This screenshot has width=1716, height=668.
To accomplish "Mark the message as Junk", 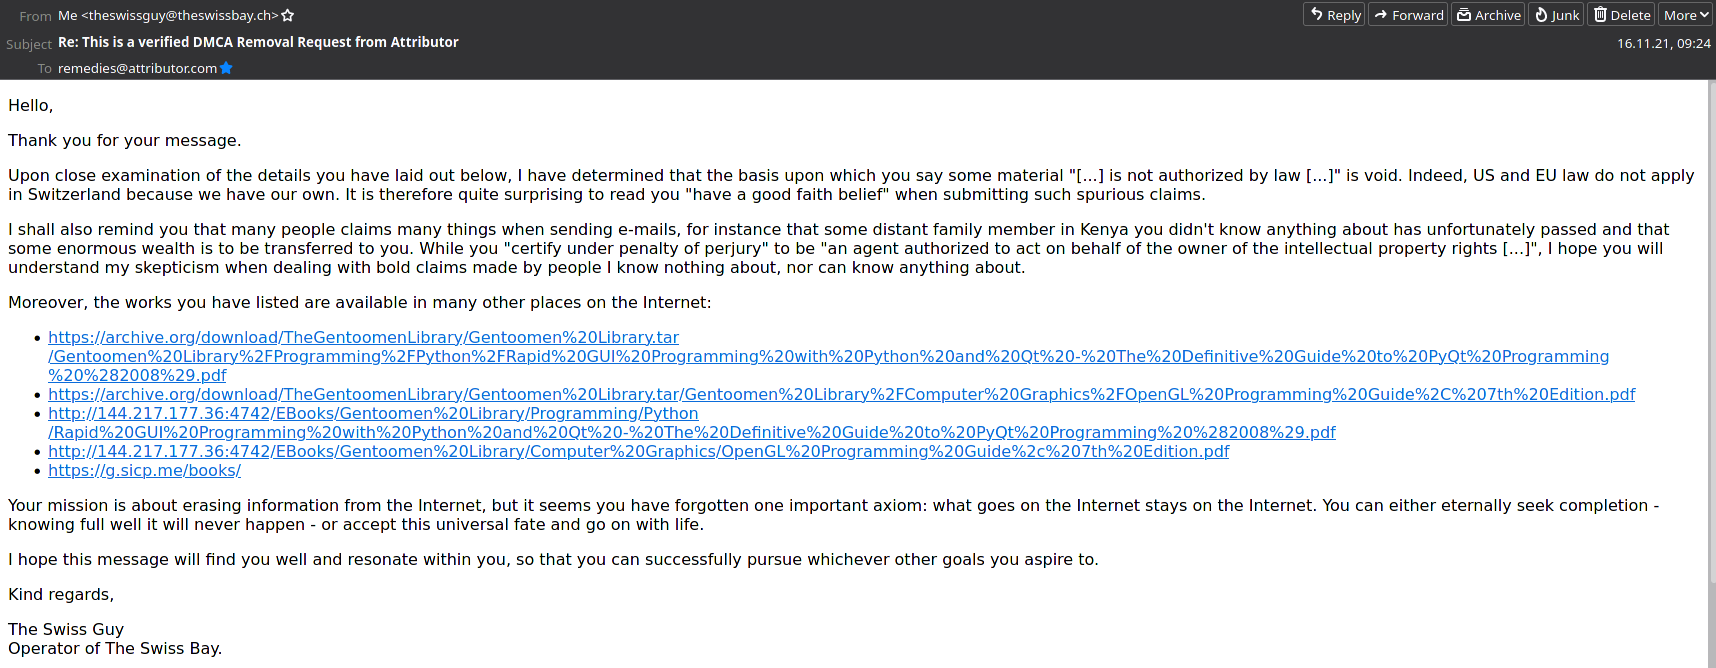I will tap(1556, 15).
